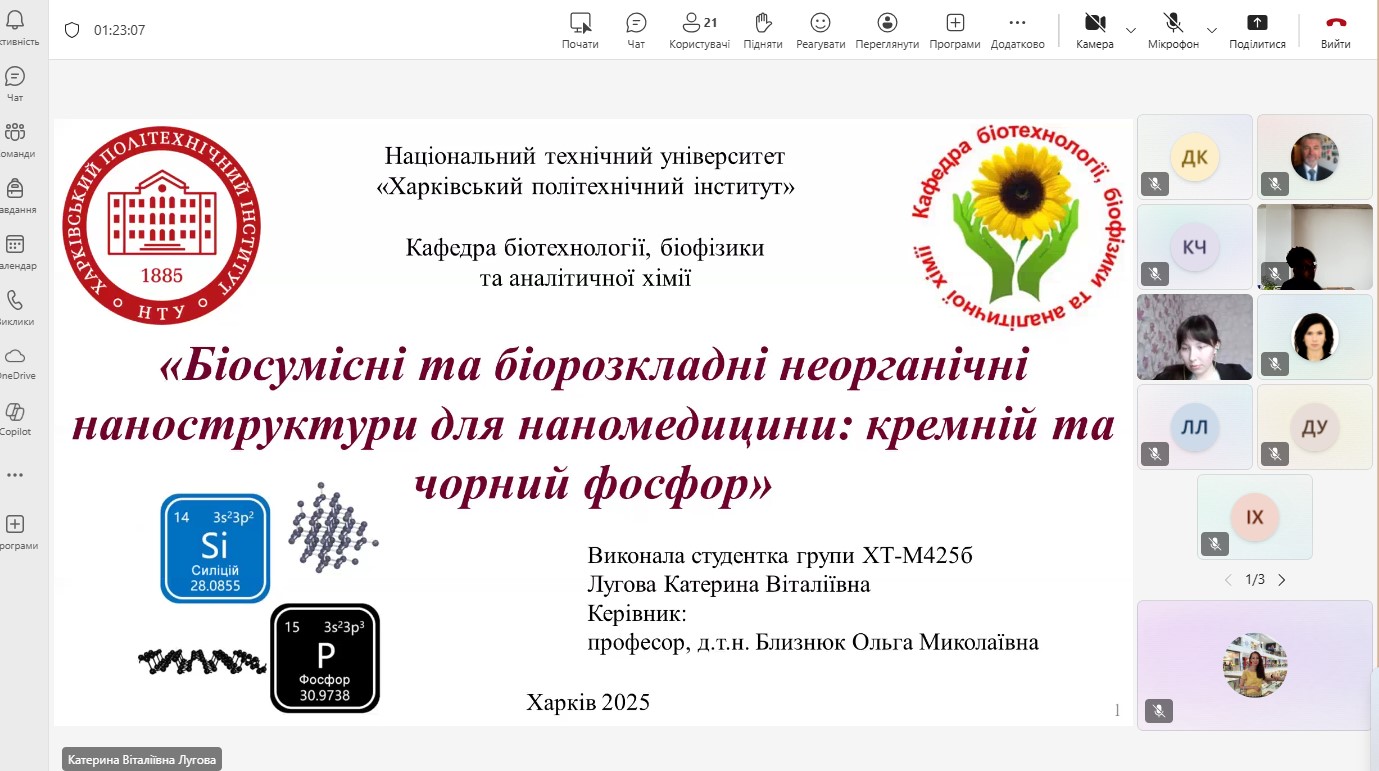This screenshot has height=771, width=1379.
Task: Toggle the Камера on or off
Action: click(1095, 29)
